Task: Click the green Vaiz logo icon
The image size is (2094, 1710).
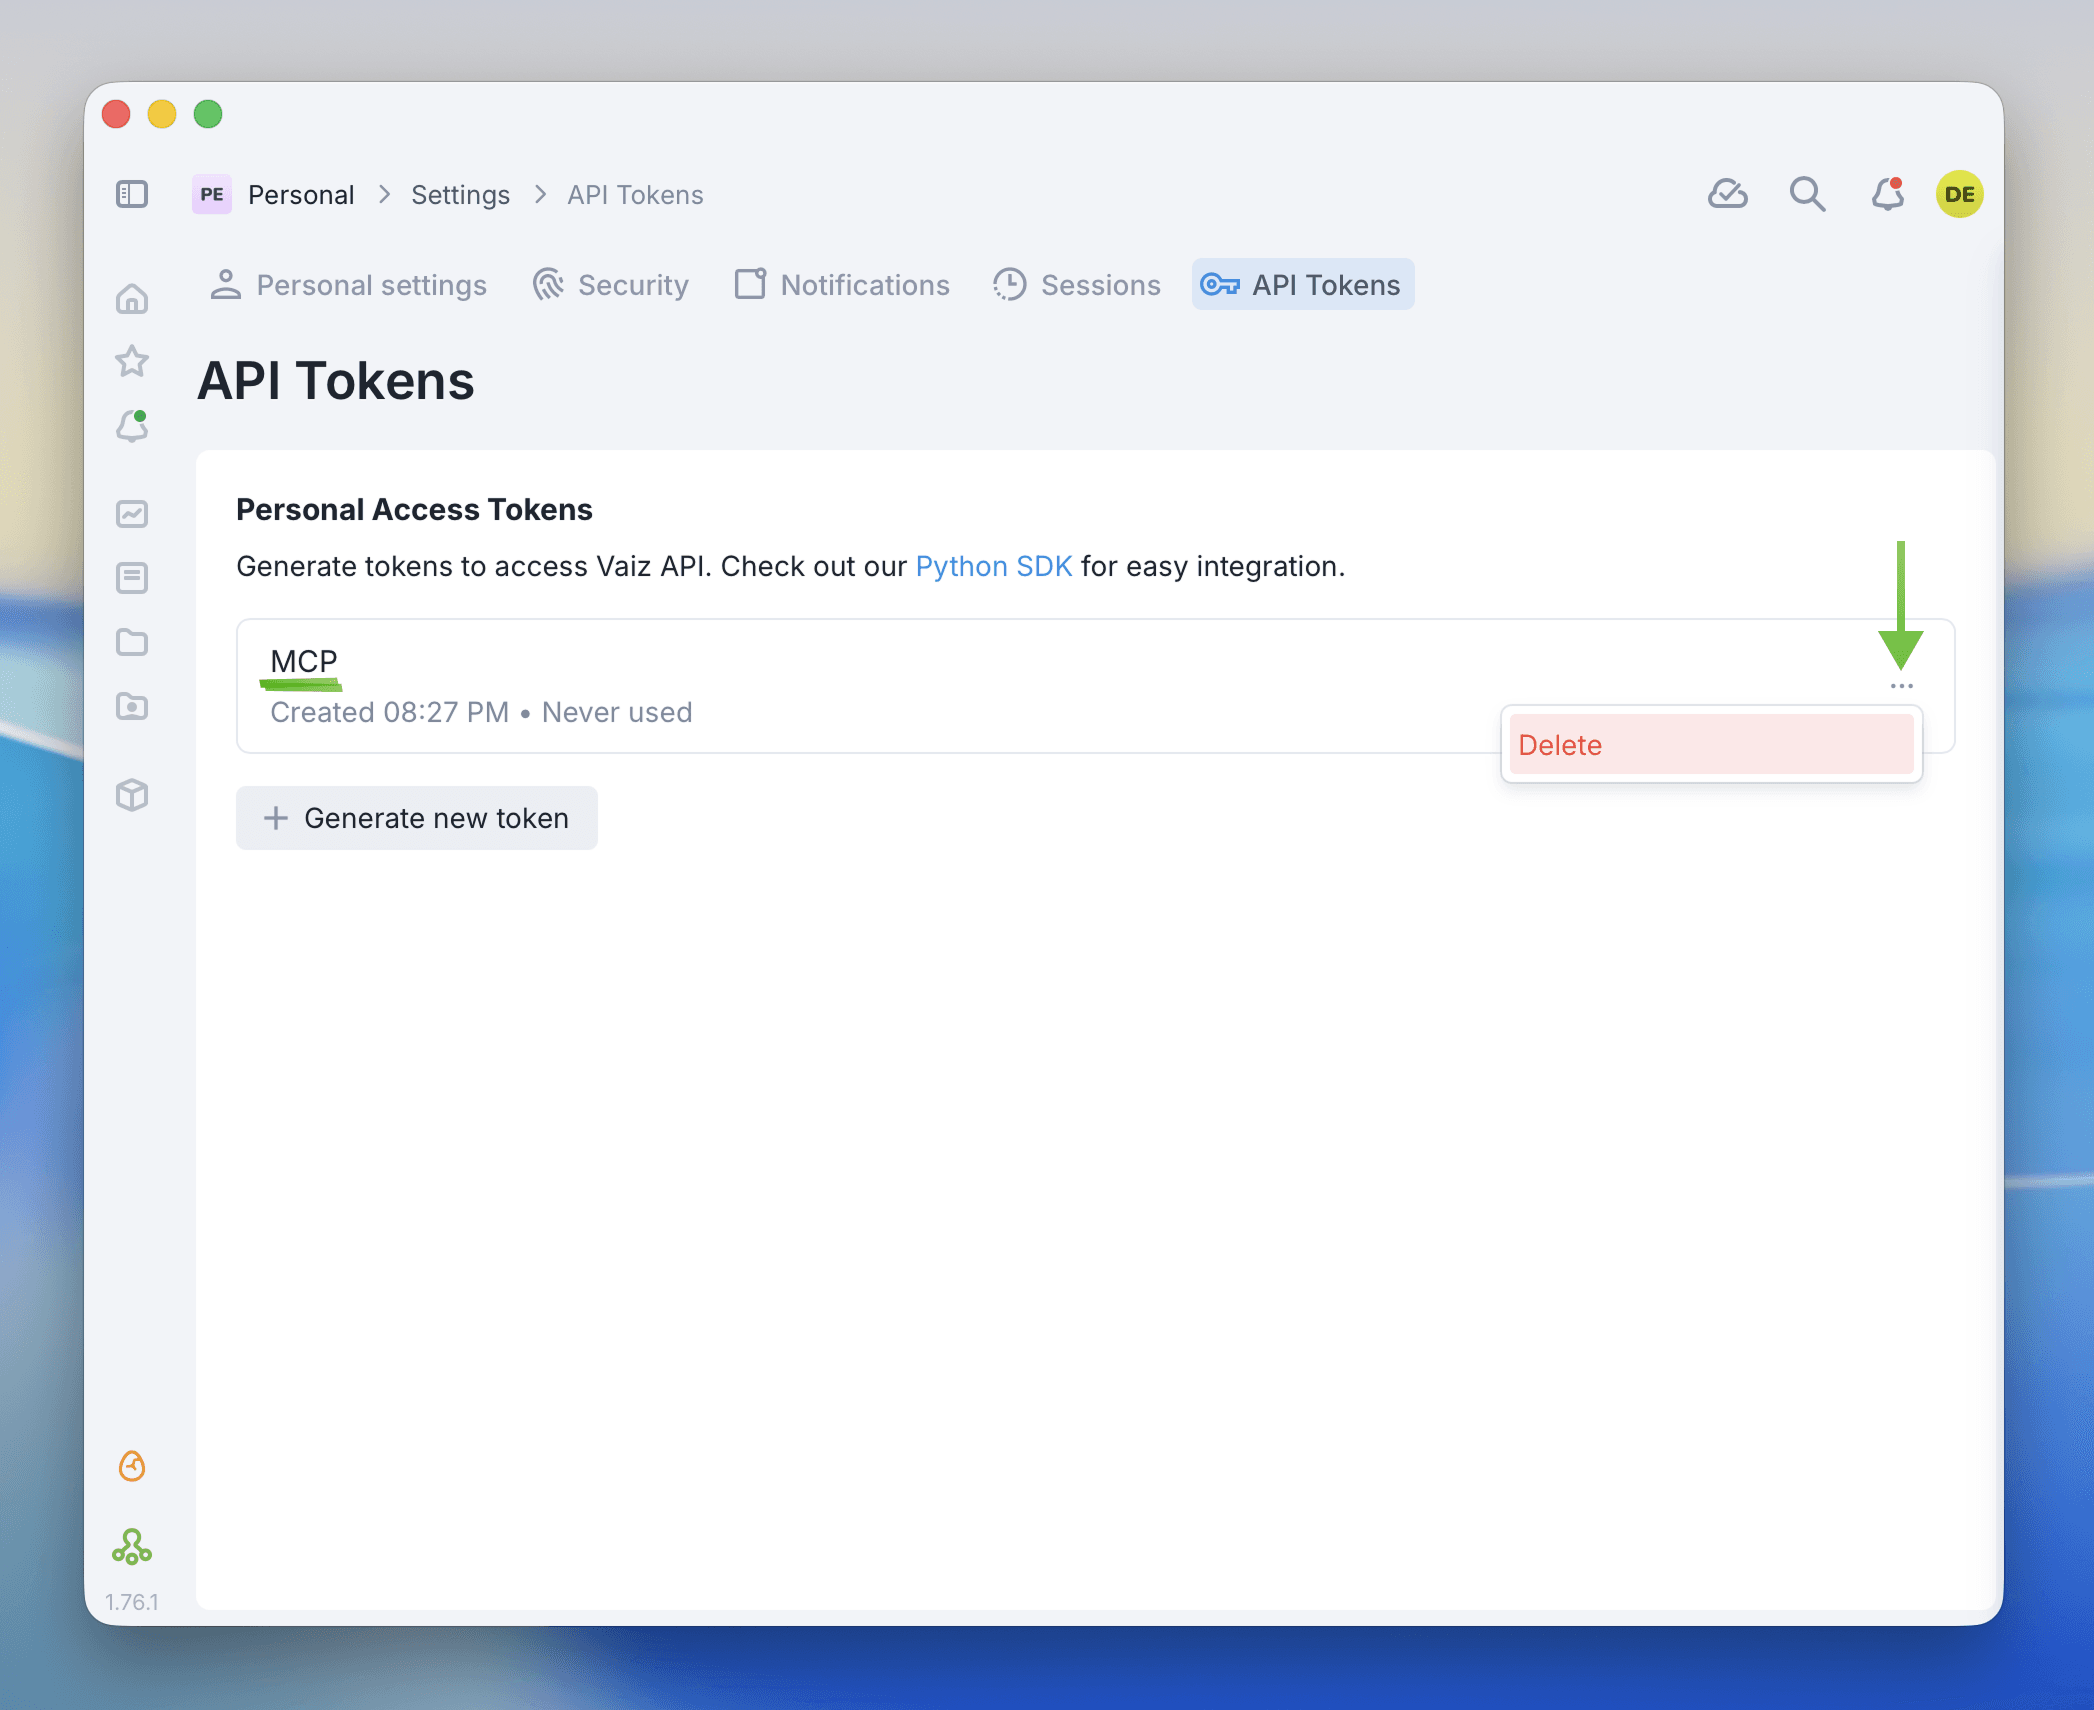Action: coord(132,1547)
